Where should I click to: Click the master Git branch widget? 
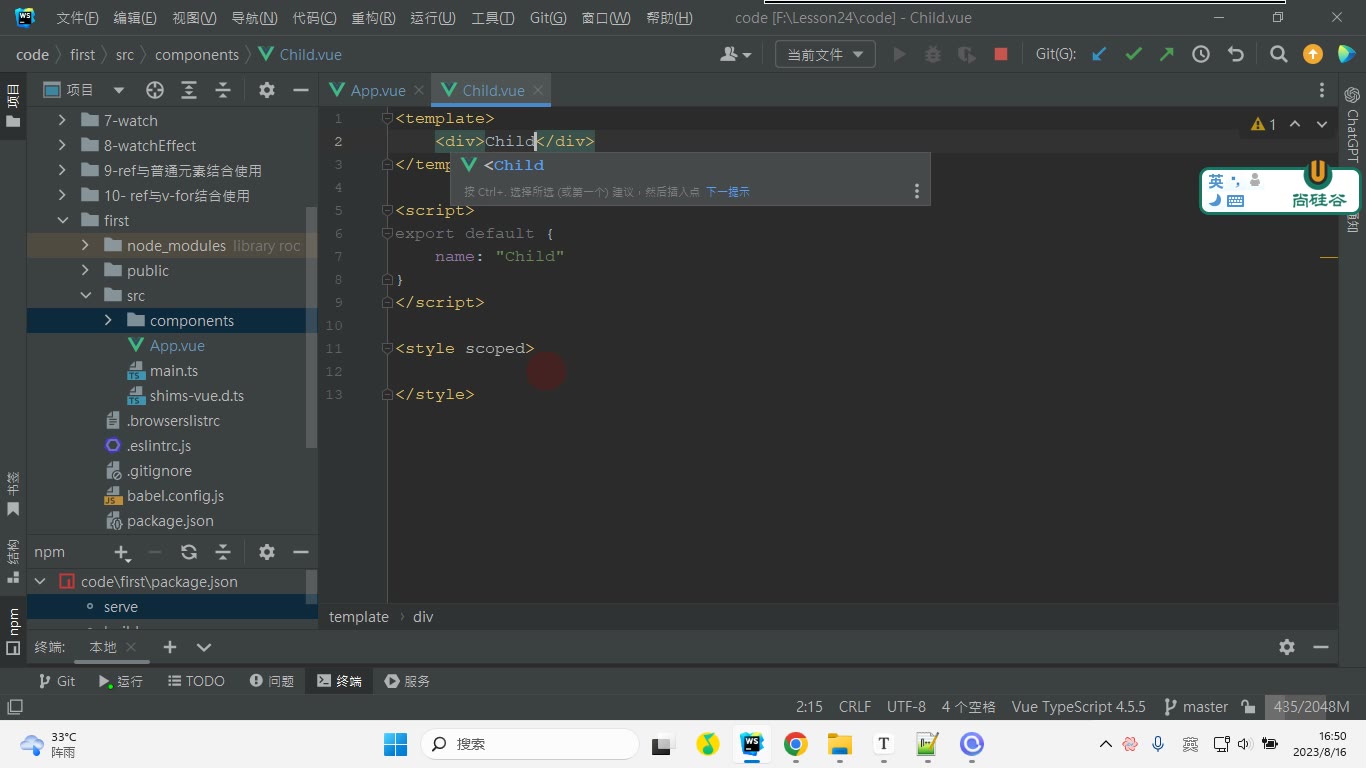coord(1196,707)
